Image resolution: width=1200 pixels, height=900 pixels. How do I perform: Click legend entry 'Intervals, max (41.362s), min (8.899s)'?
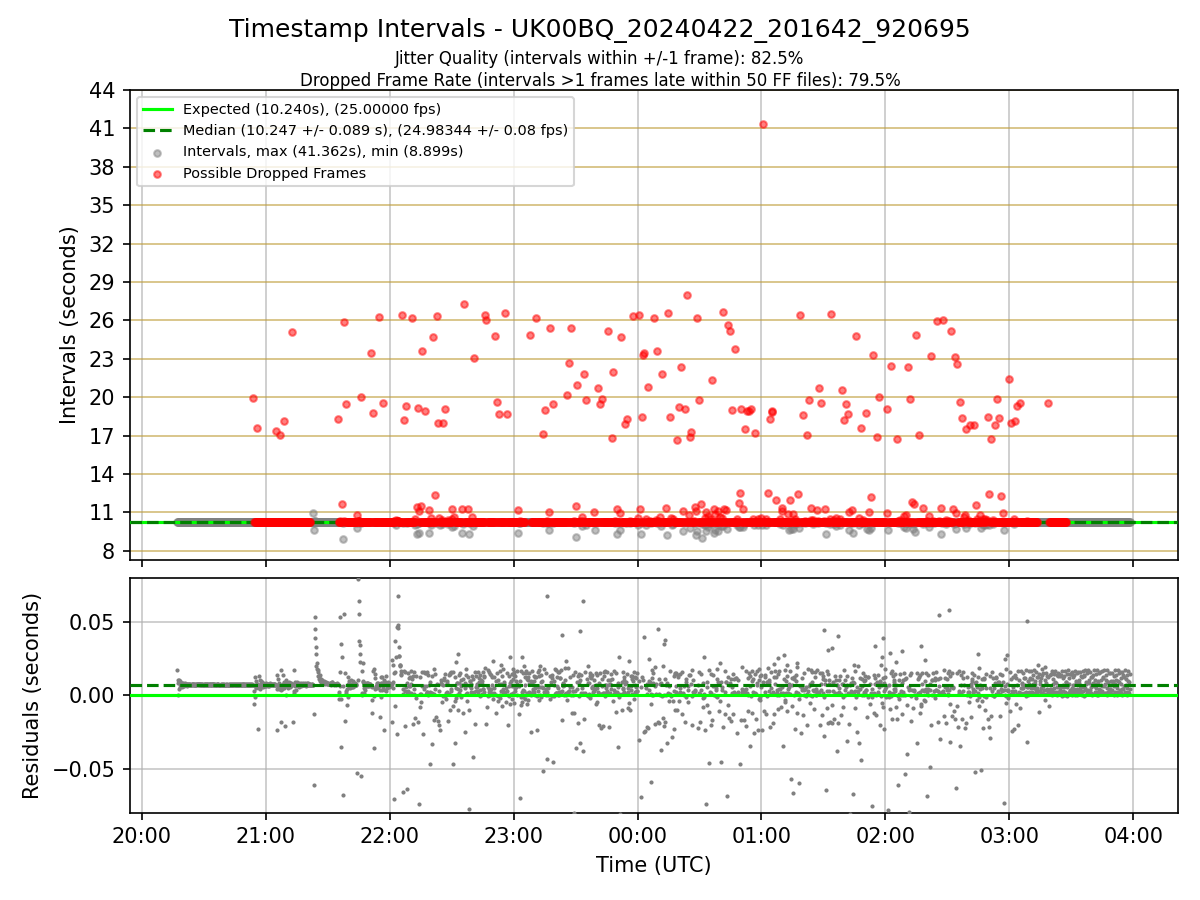click(323, 151)
